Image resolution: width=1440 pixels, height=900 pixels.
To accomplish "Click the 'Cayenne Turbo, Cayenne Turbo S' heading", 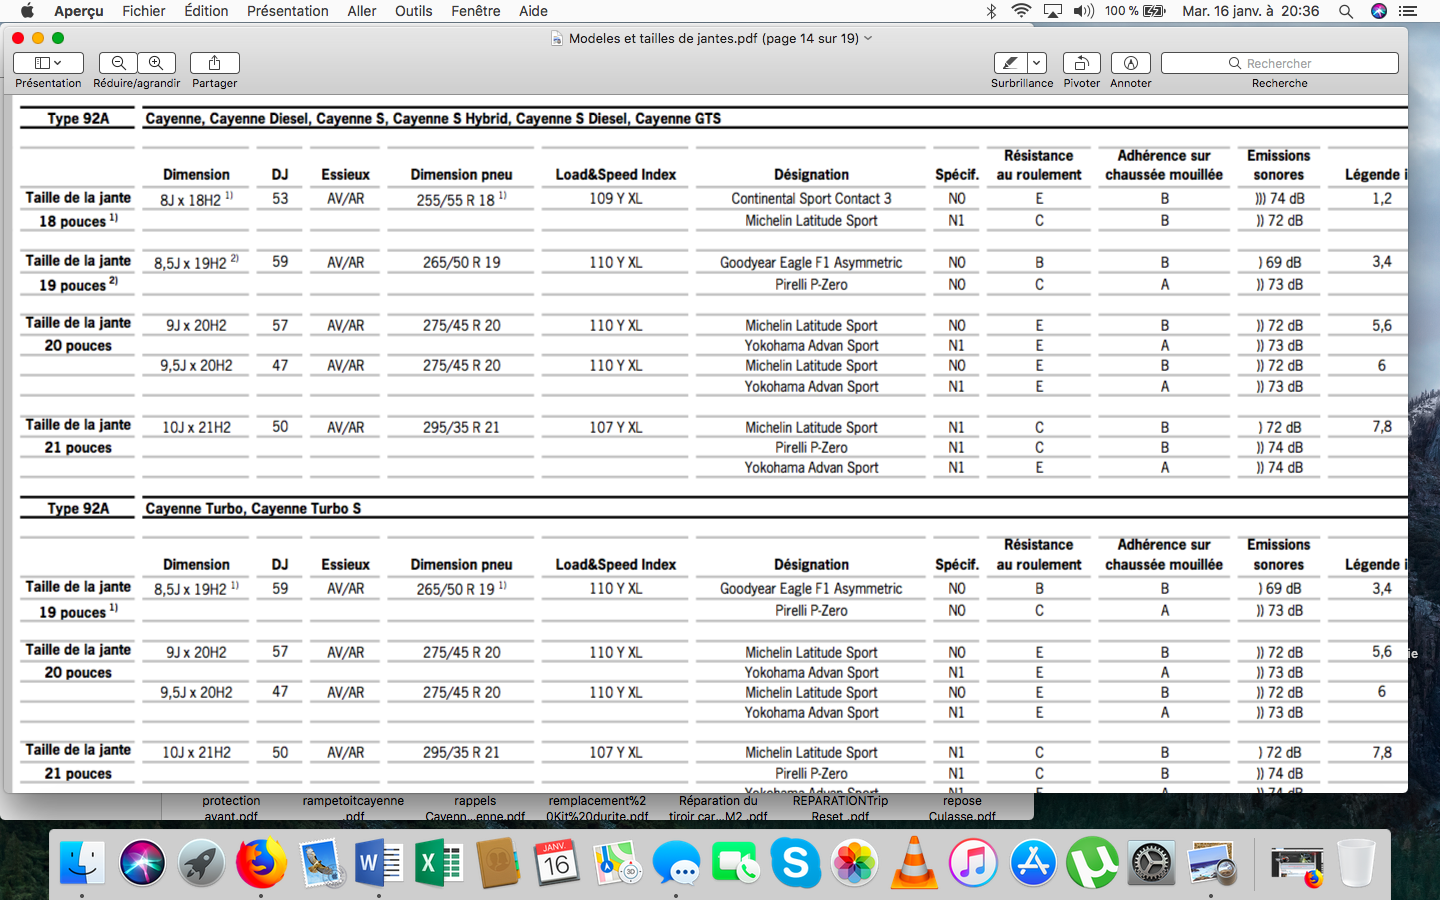I will pos(253,508).
